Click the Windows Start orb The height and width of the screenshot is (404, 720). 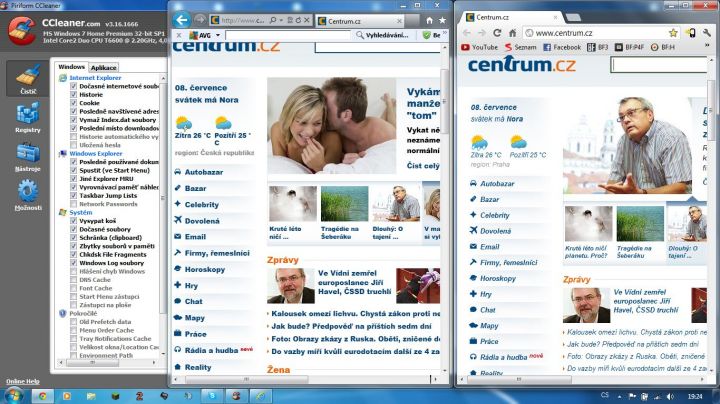13,395
